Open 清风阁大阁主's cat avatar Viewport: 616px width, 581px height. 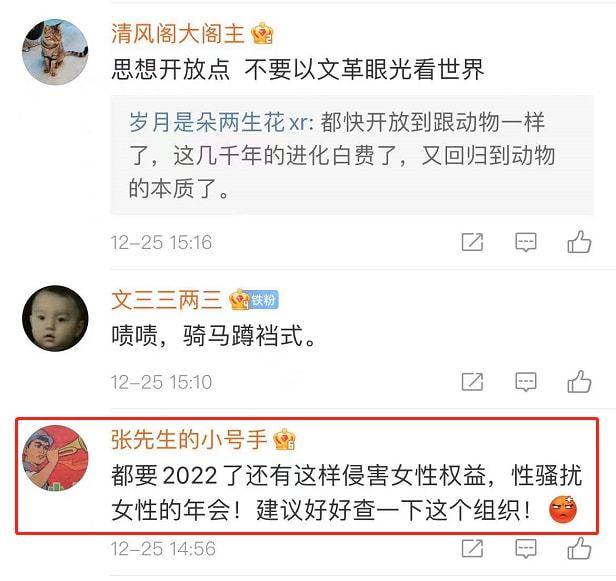(55, 52)
